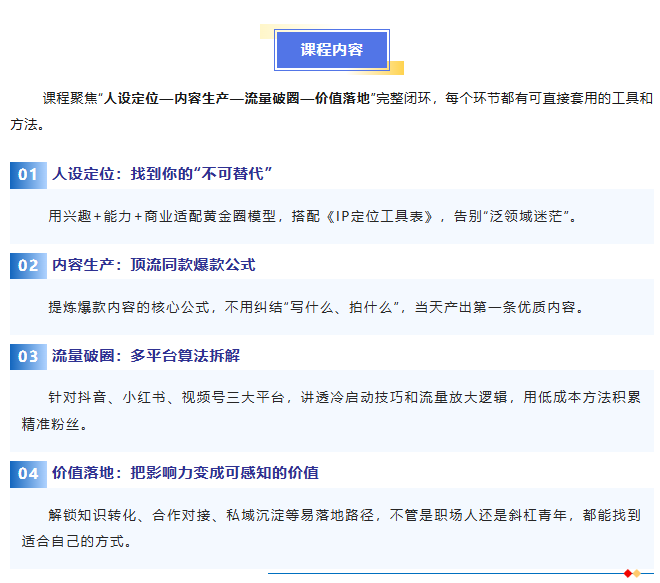
Task: Select the 02 number badge
Action: point(26,265)
